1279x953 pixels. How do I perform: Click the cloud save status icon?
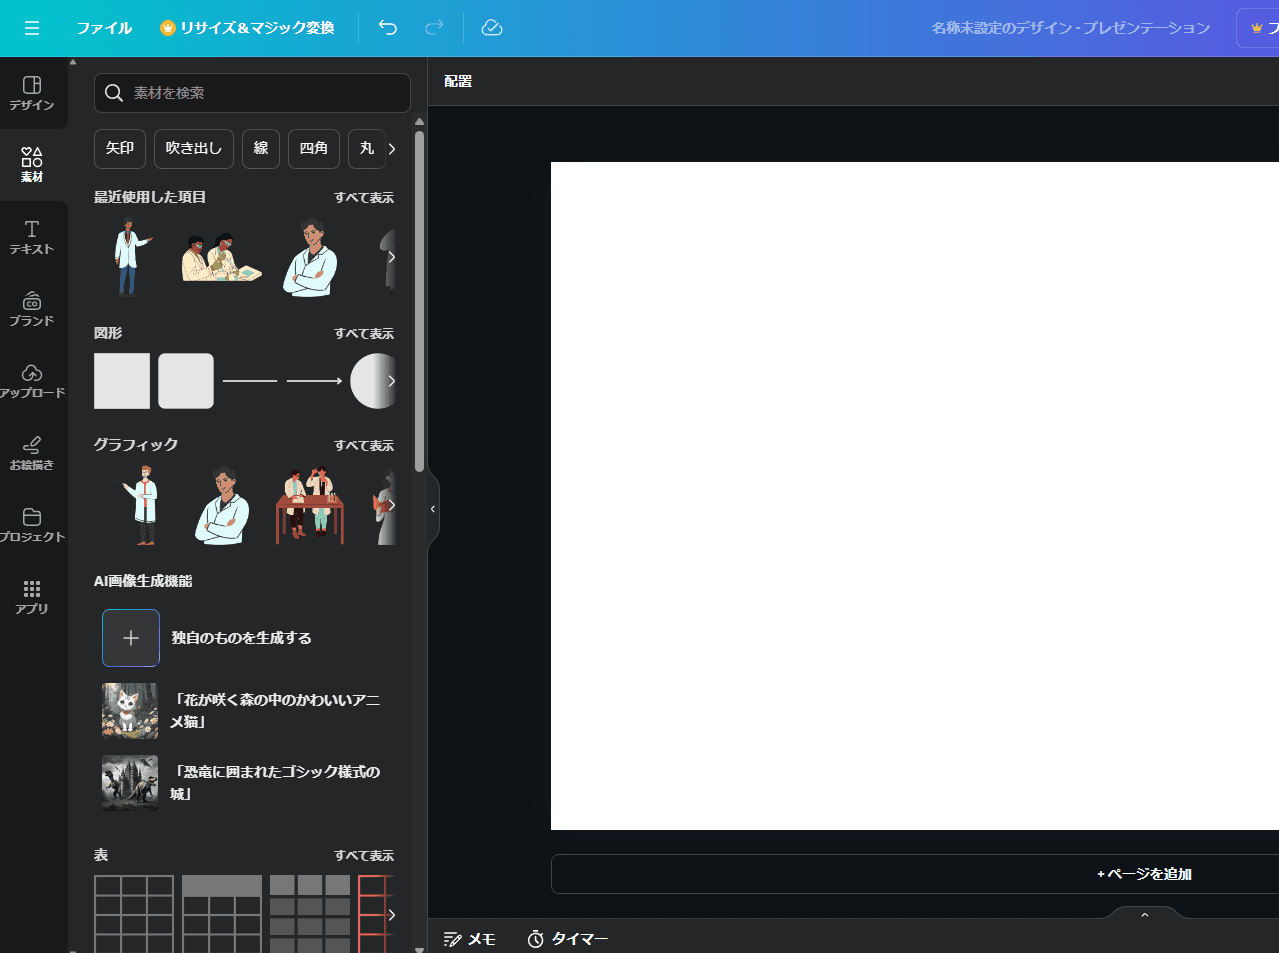click(491, 28)
